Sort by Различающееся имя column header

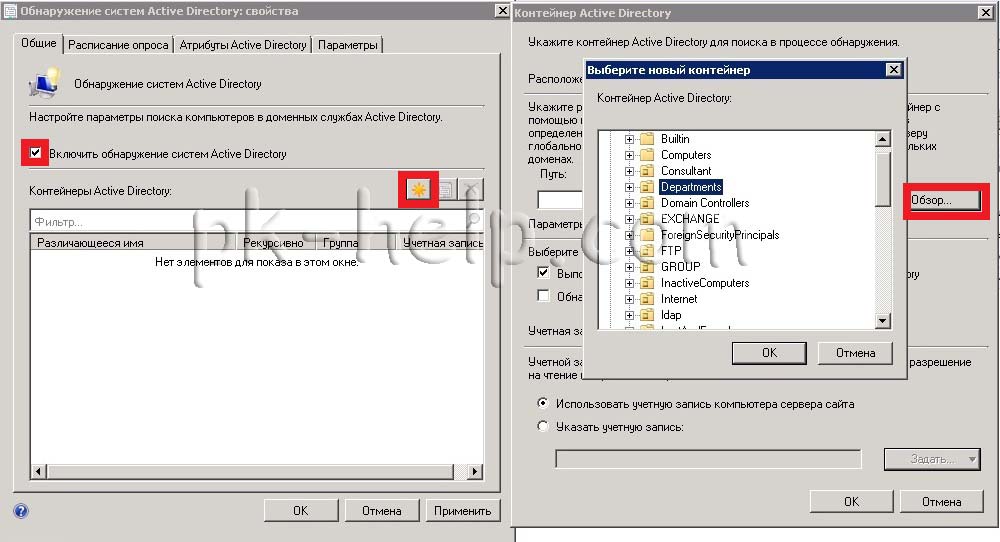[133, 242]
